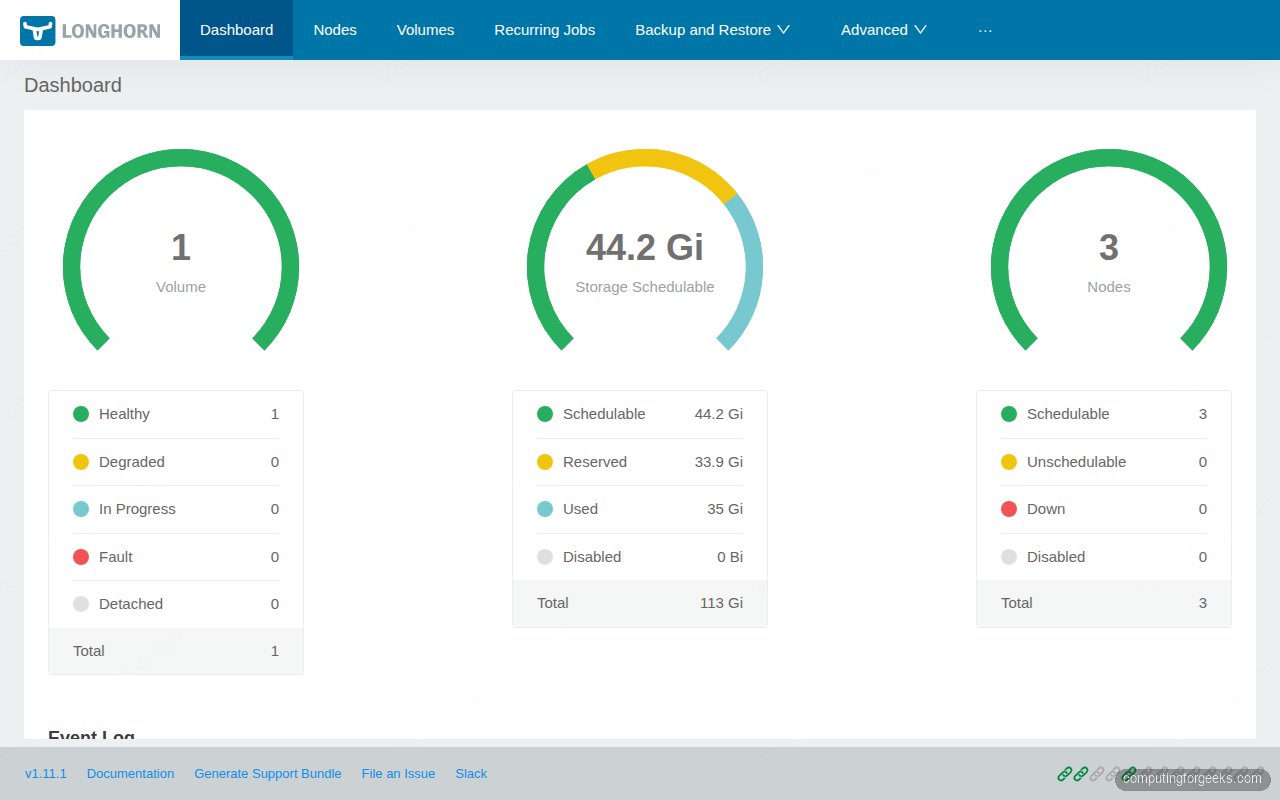The width and height of the screenshot is (1280, 800).
Task: Click the red Down dot in the Nodes panel
Action: pos(1009,509)
